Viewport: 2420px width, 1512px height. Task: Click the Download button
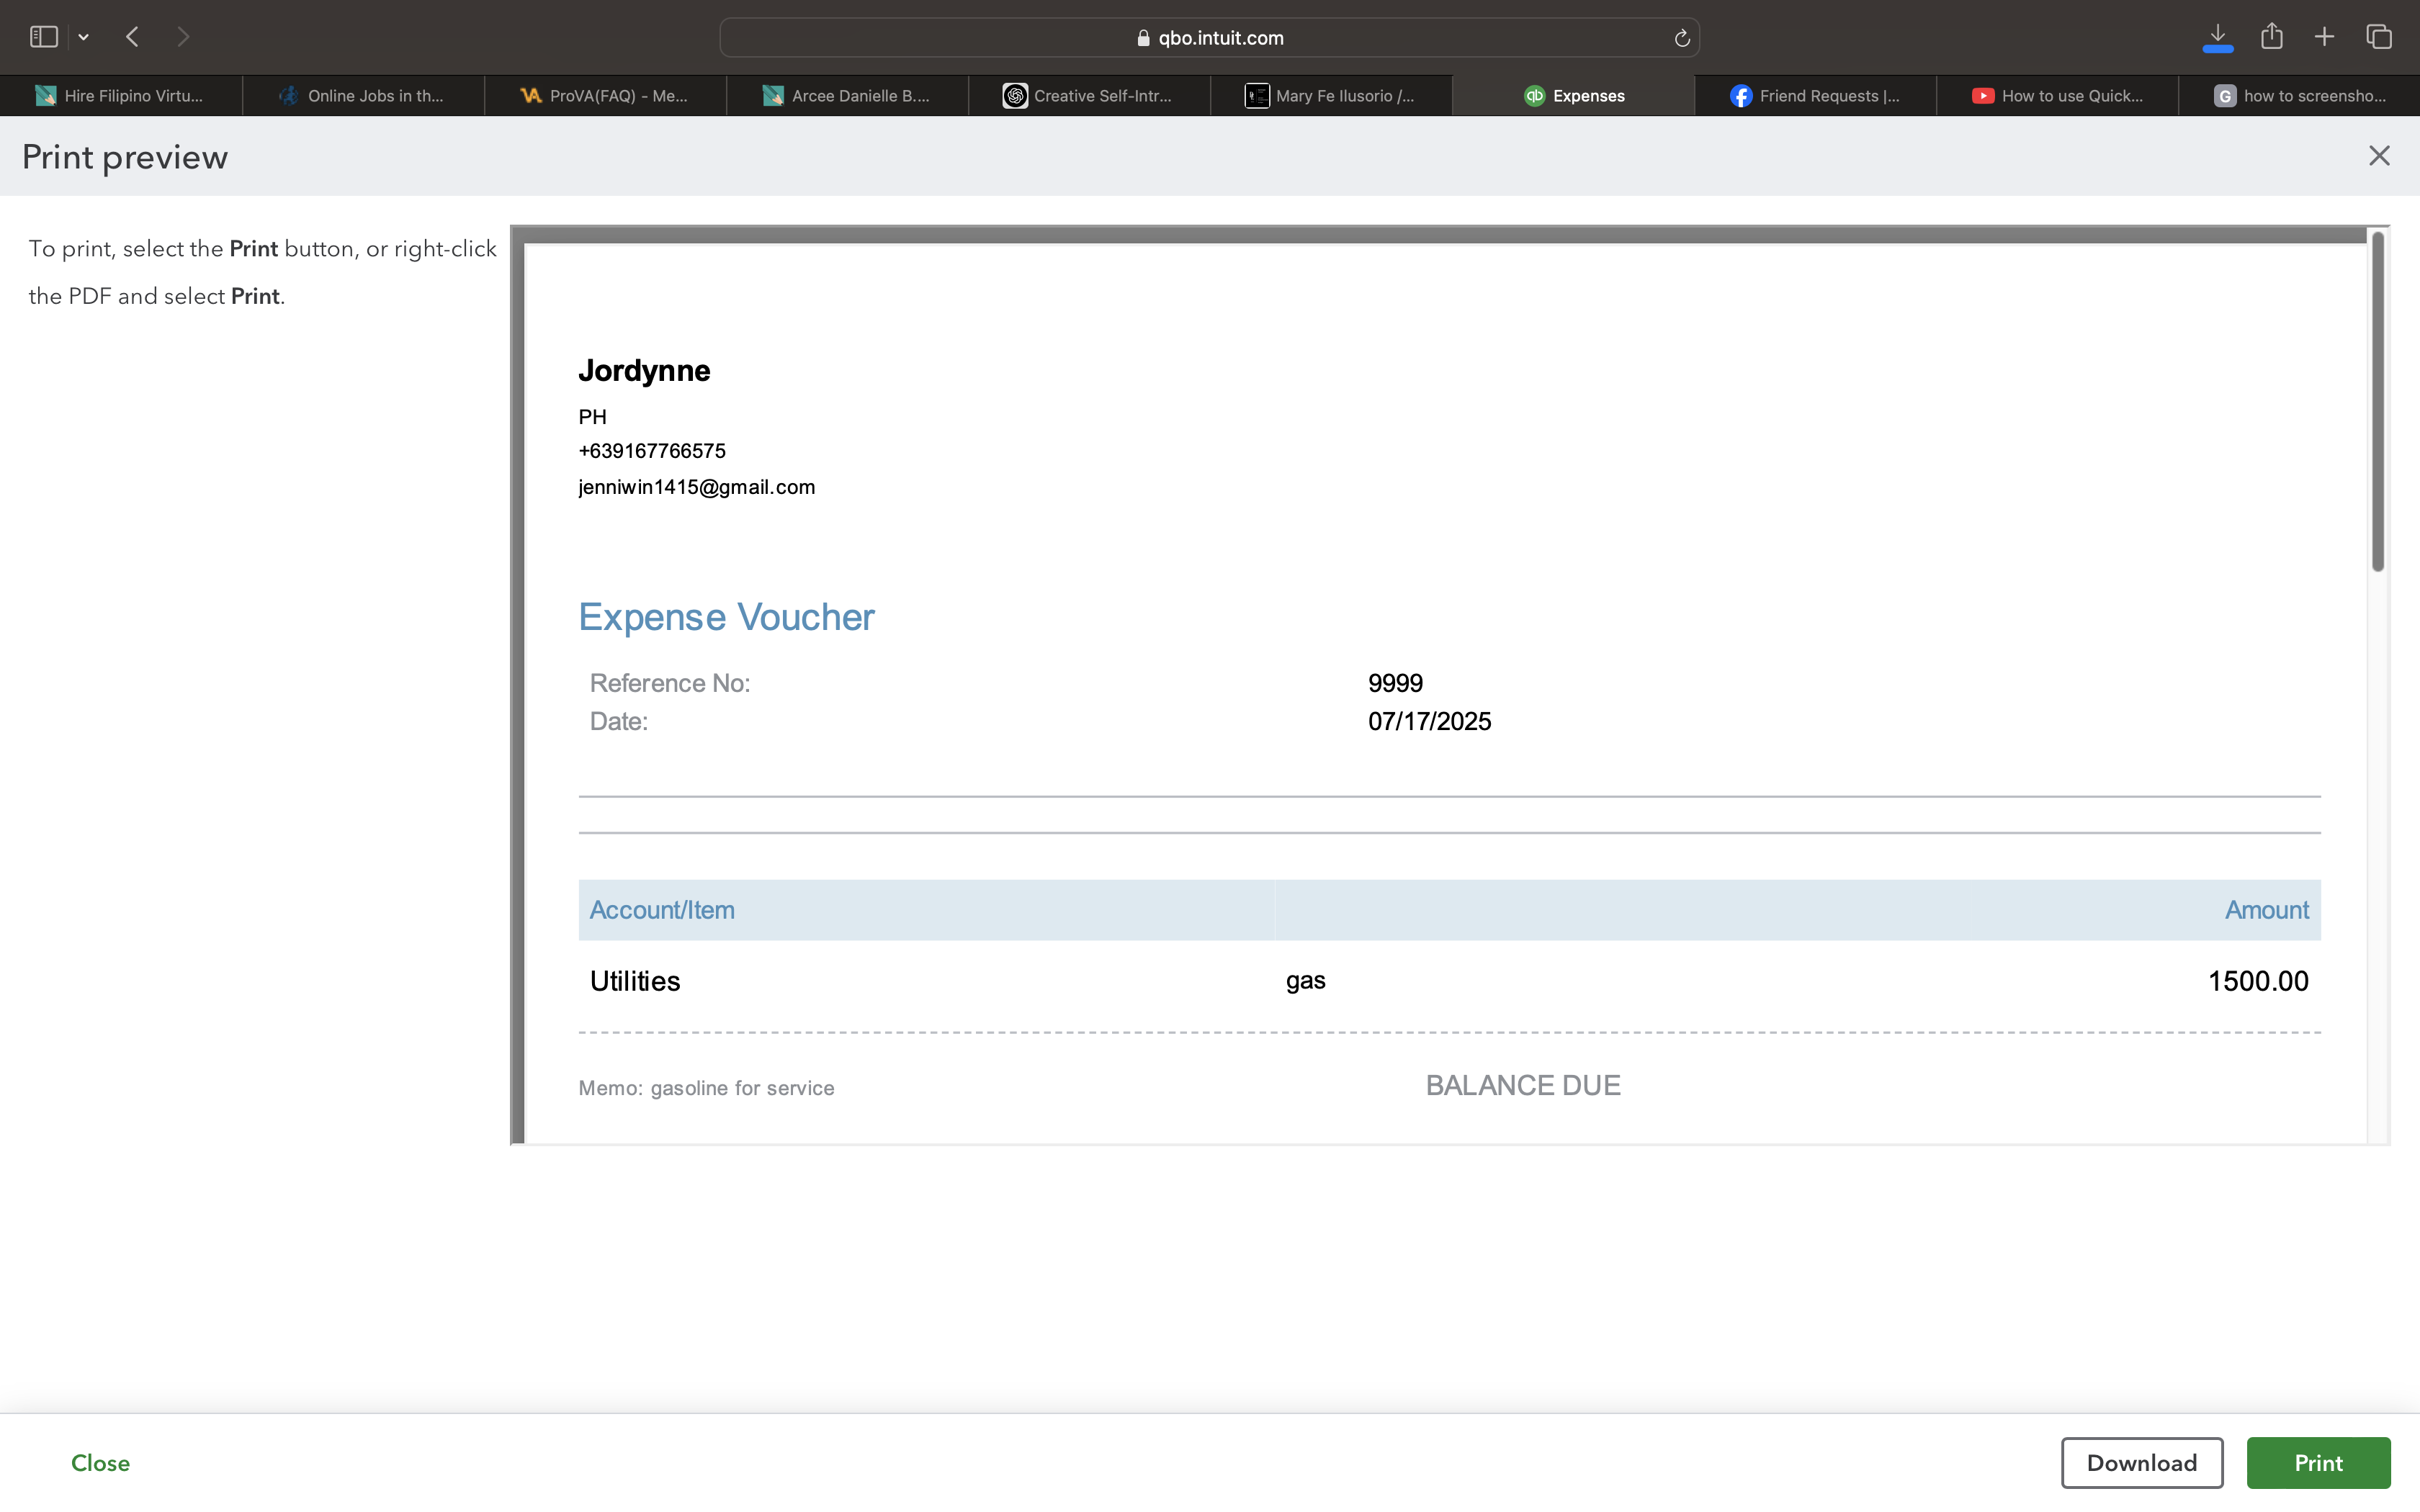pos(2142,1463)
